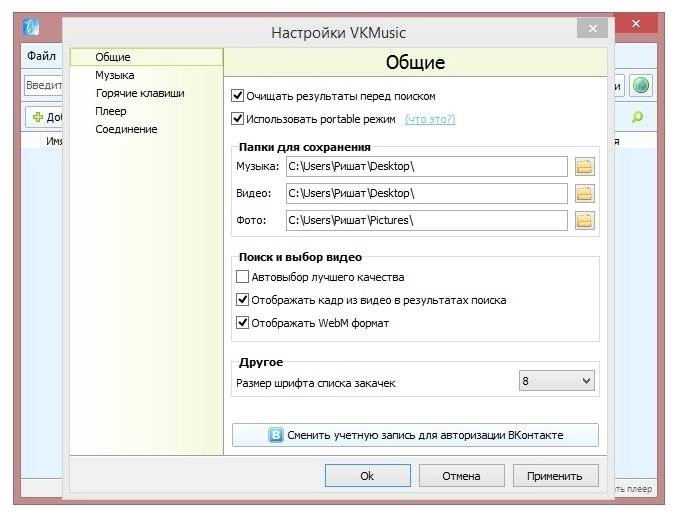
Task: Click the Фото folder path field
Action: point(427,220)
